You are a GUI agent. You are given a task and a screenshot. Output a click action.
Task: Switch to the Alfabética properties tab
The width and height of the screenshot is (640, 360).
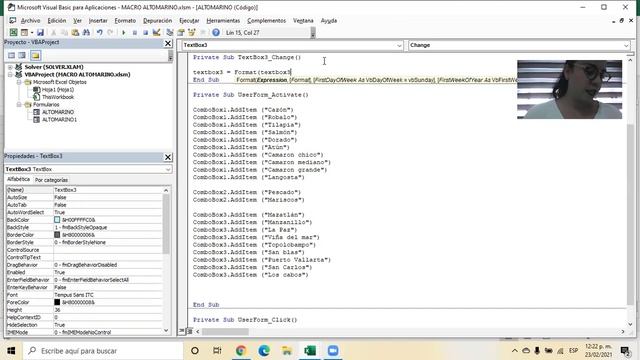pos(18,179)
